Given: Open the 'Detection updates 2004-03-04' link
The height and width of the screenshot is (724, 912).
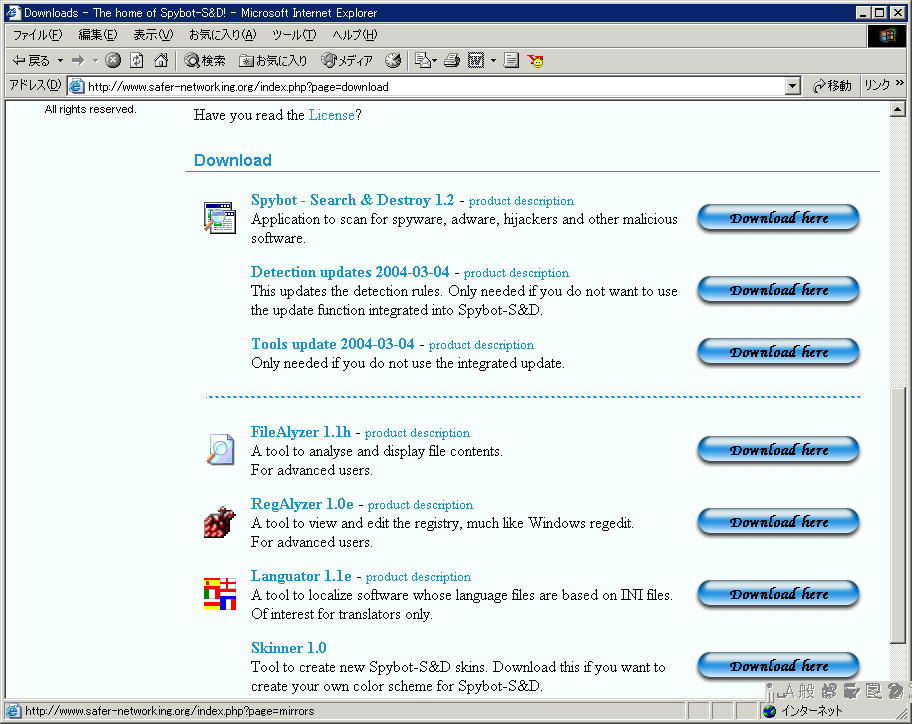Looking at the screenshot, I should pos(350,272).
